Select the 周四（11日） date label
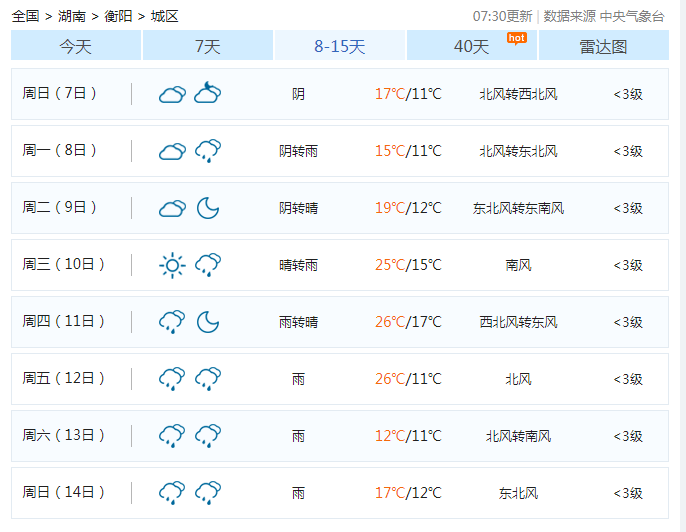 click(x=63, y=321)
